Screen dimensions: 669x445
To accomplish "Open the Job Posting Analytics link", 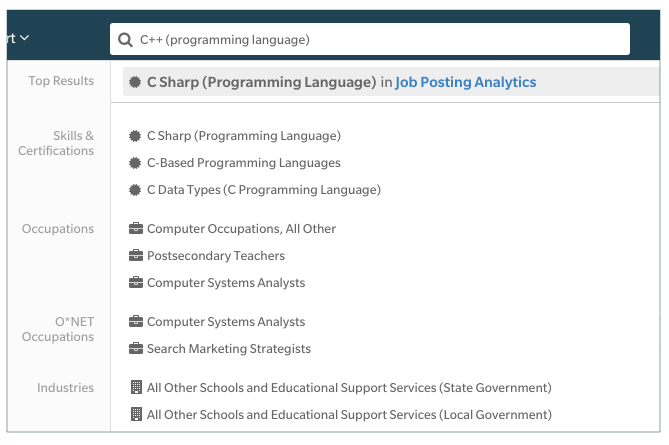I will (x=465, y=82).
